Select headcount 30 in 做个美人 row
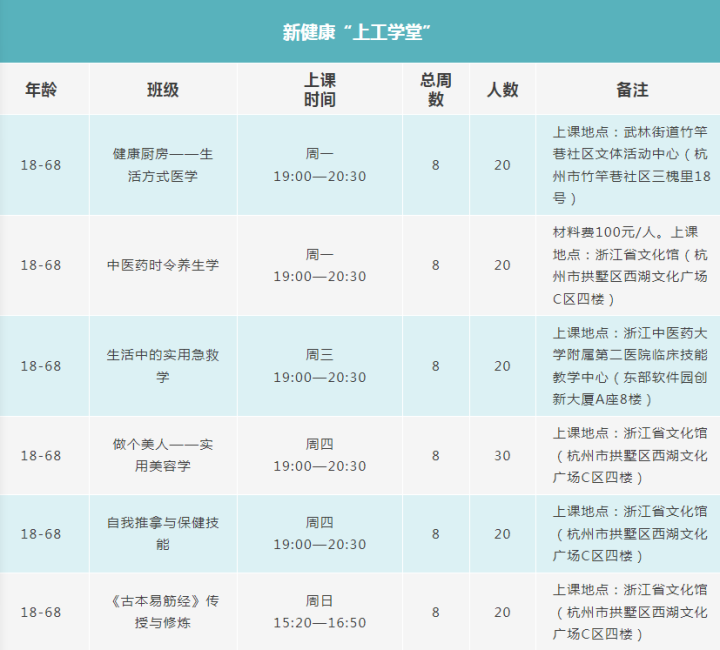Screen dimensions: 720x650 [502, 456]
